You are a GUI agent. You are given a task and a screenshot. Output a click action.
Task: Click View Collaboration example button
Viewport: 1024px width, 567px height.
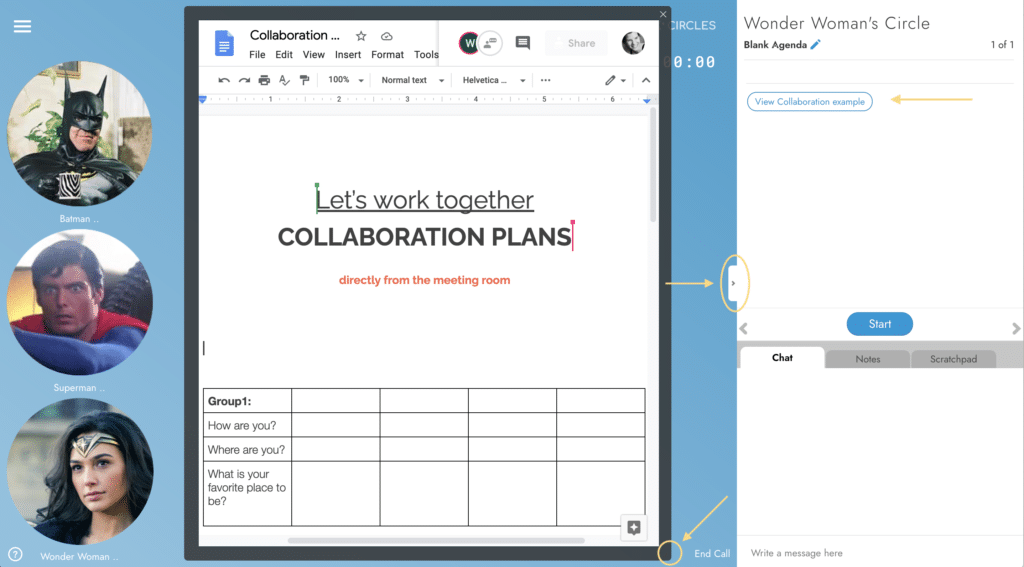point(809,102)
